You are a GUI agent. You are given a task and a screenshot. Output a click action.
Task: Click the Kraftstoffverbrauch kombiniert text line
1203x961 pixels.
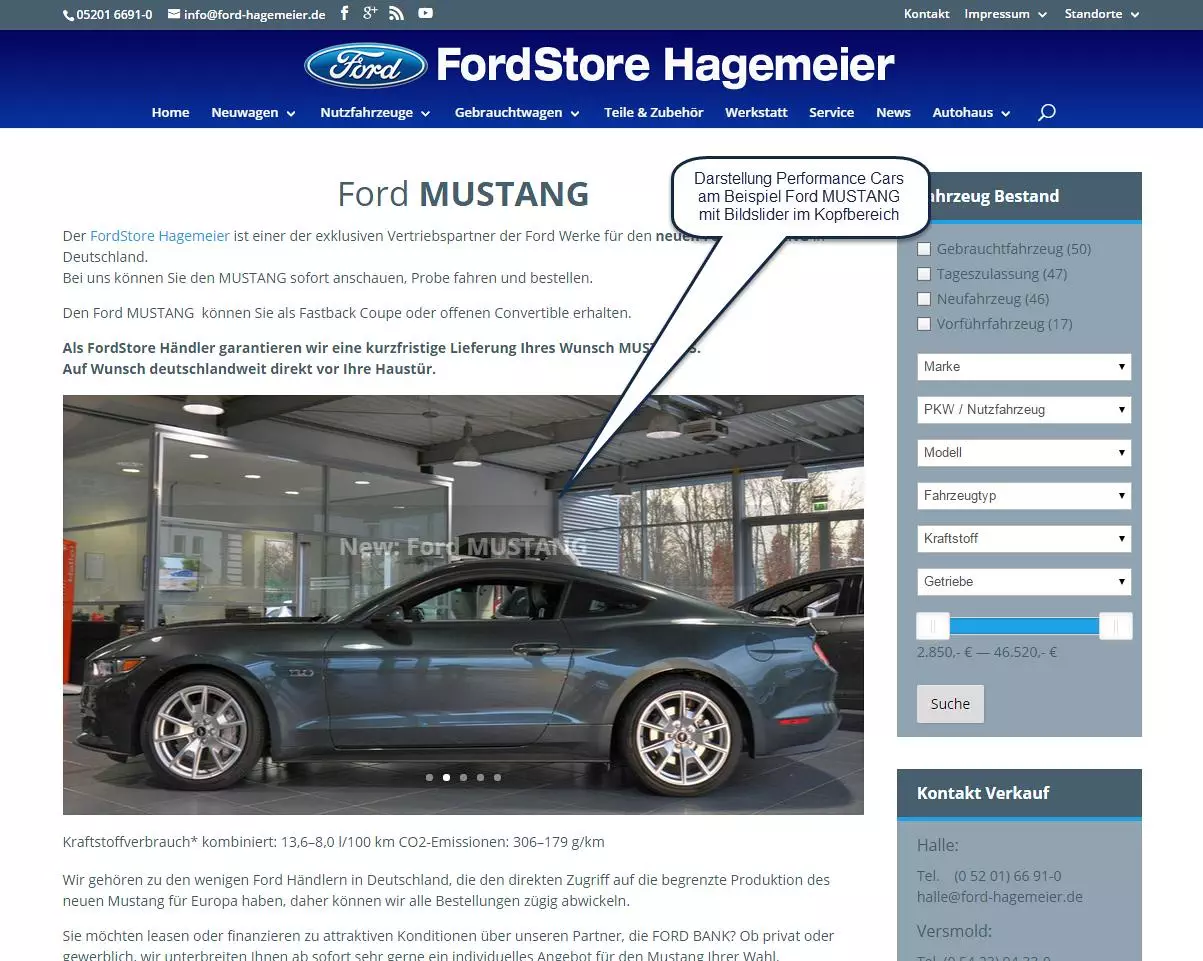[334, 842]
